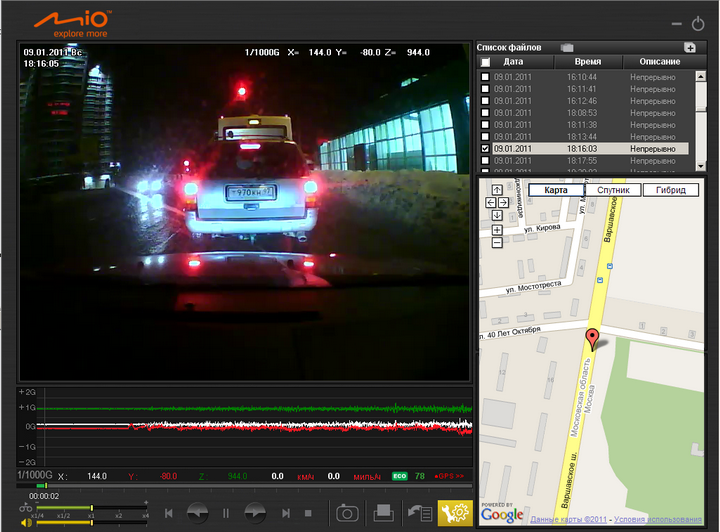The width and height of the screenshot is (720, 532).
Task: Click the video progress bar marker
Action: pyautogui.click(x=46, y=485)
